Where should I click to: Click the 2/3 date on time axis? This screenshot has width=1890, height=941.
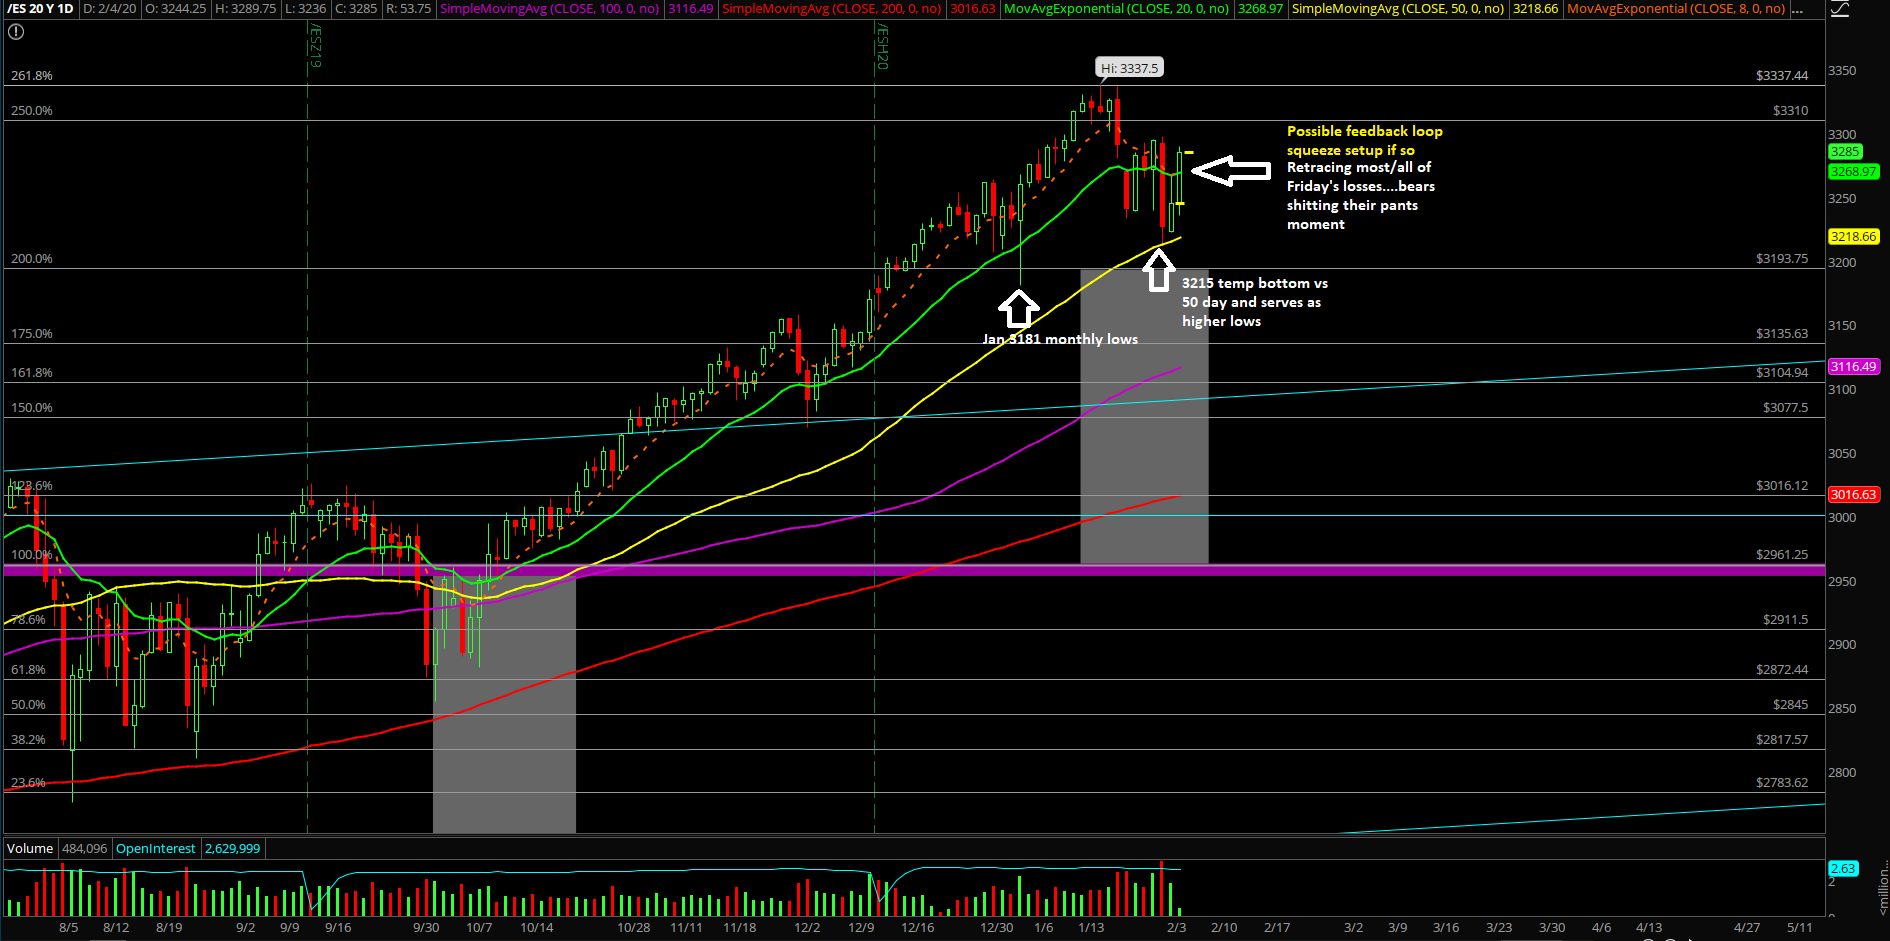(1177, 928)
